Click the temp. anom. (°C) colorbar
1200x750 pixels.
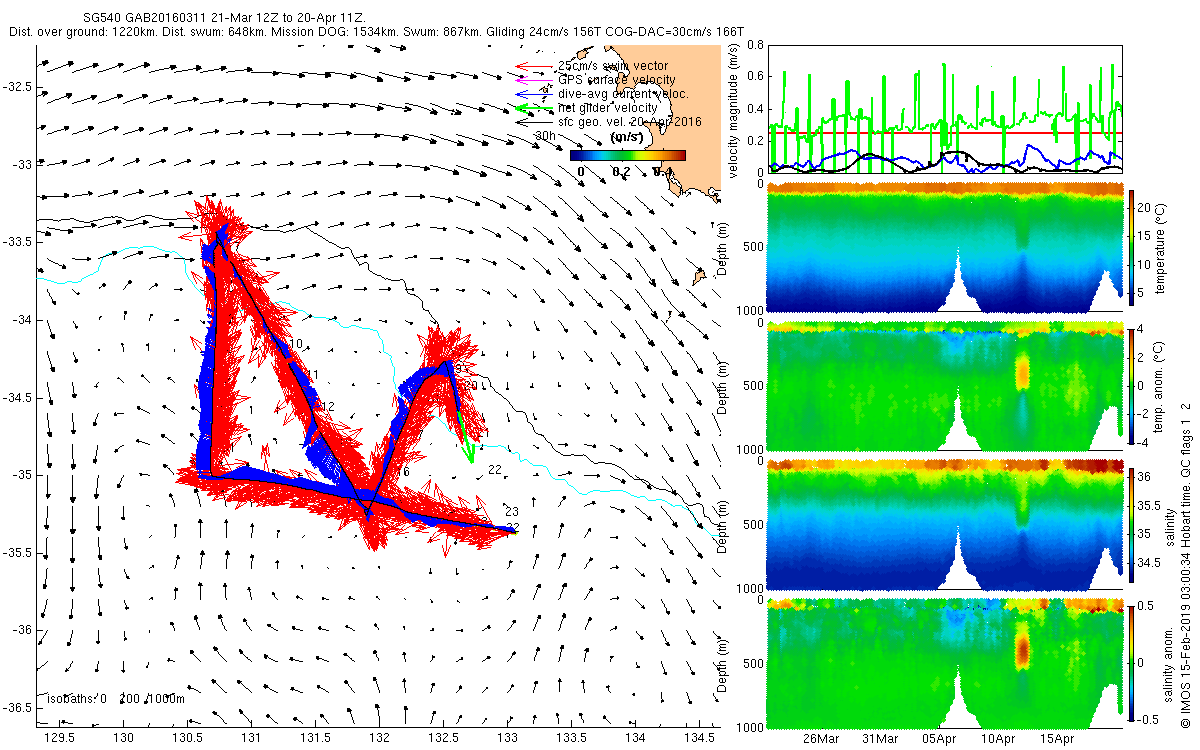point(1133,387)
